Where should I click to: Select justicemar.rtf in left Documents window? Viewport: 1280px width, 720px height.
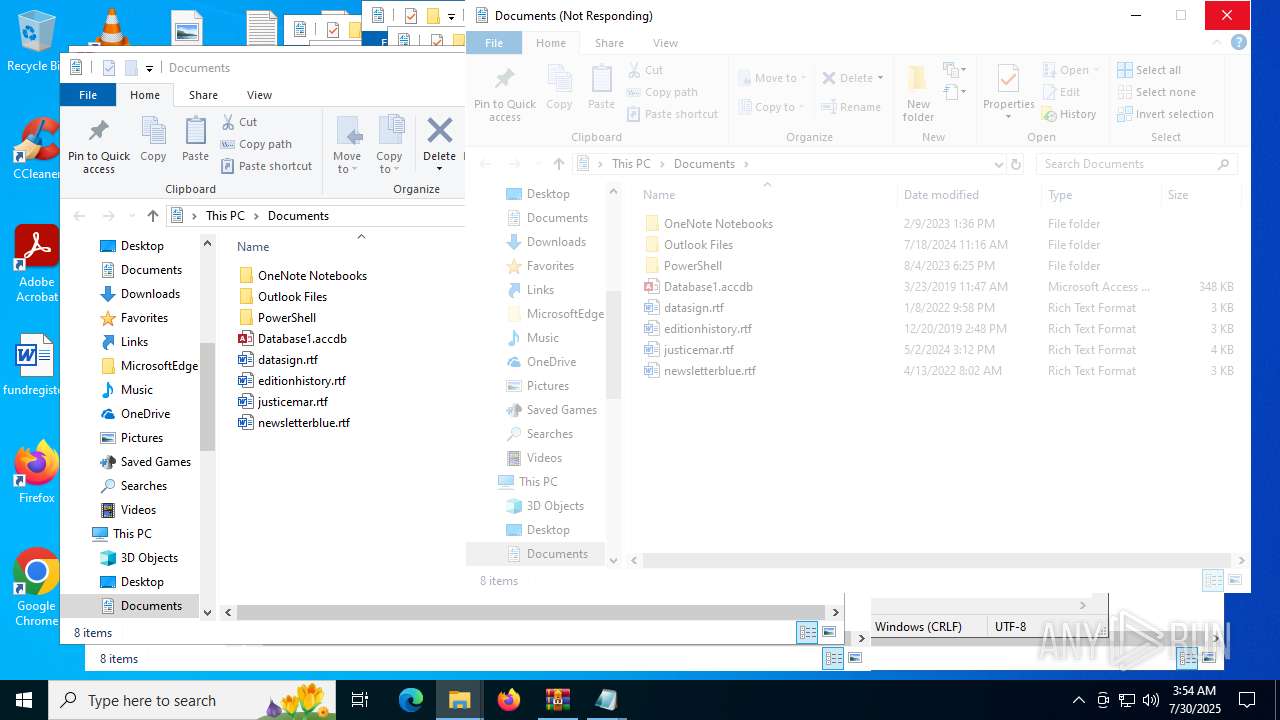283,401
